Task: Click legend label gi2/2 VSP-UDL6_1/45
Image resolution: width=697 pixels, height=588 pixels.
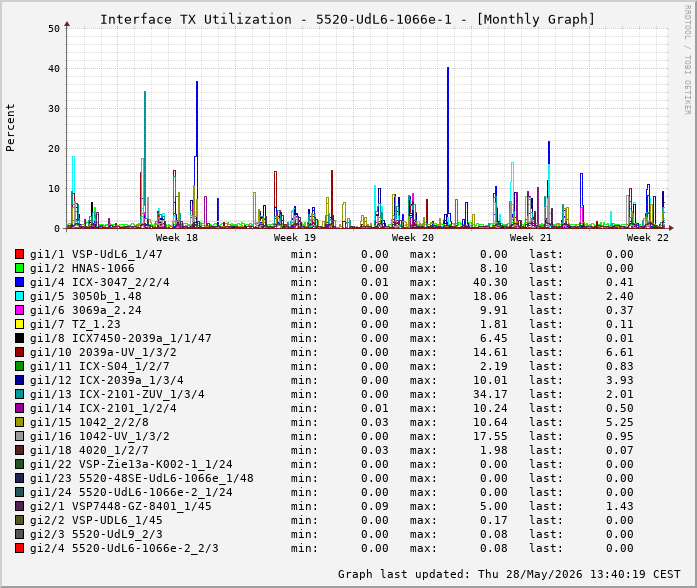Action: pos(96,520)
